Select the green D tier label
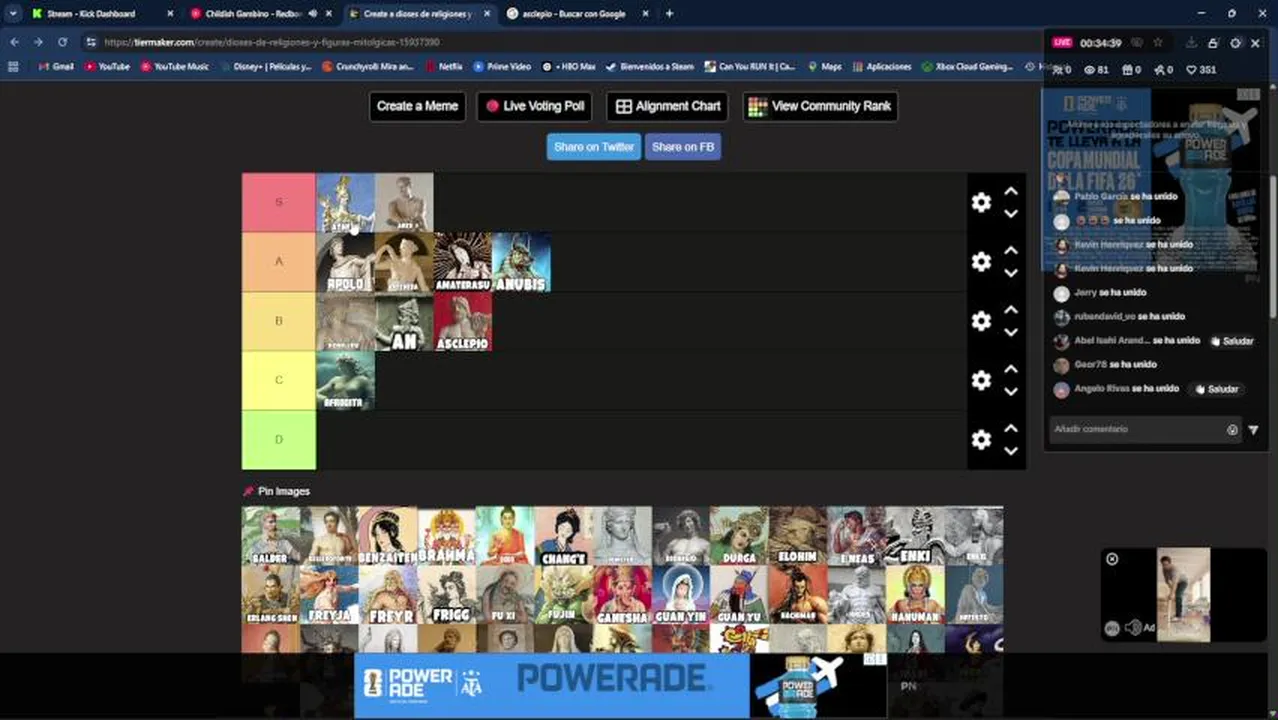The image size is (1278, 720). point(279,440)
